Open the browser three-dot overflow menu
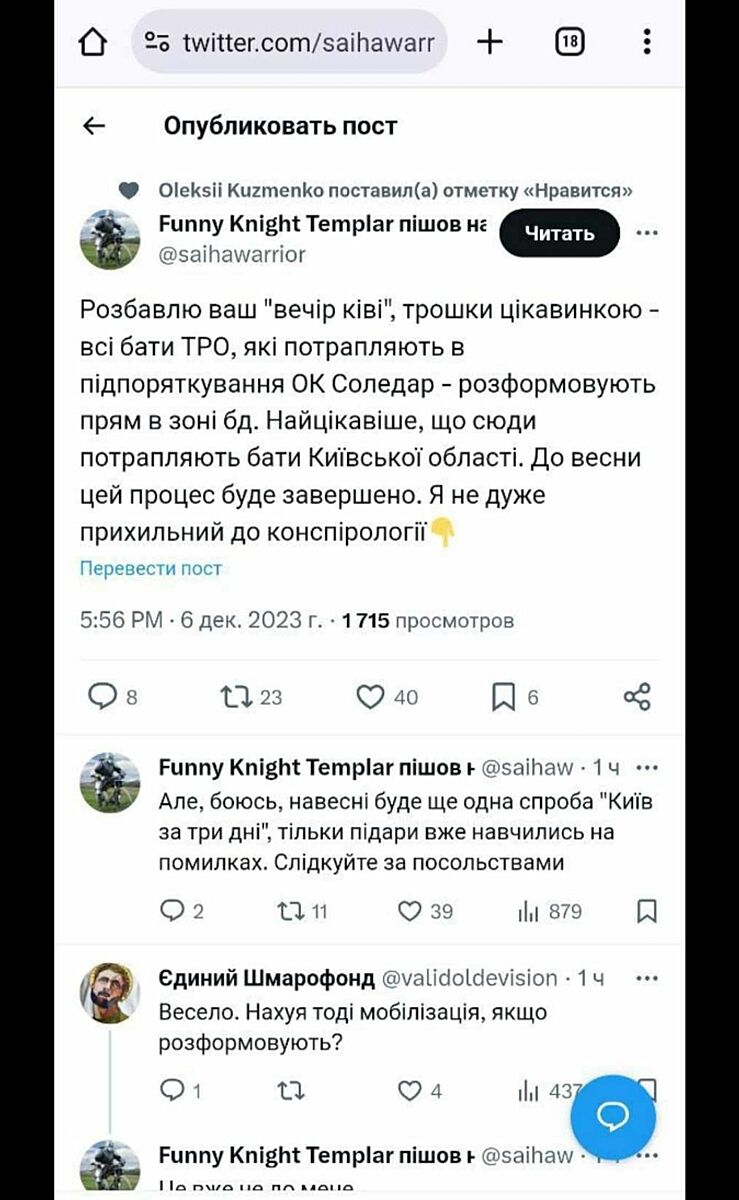The height and width of the screenshot is (1200, 739). point(647,41)
